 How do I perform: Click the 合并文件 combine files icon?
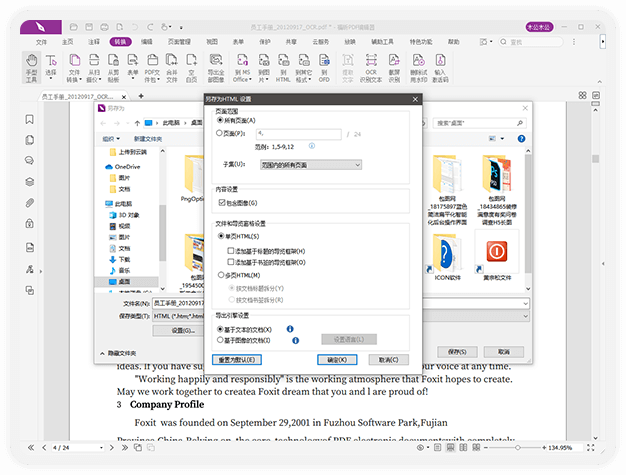pyautogui.click(x=172, y=68)
